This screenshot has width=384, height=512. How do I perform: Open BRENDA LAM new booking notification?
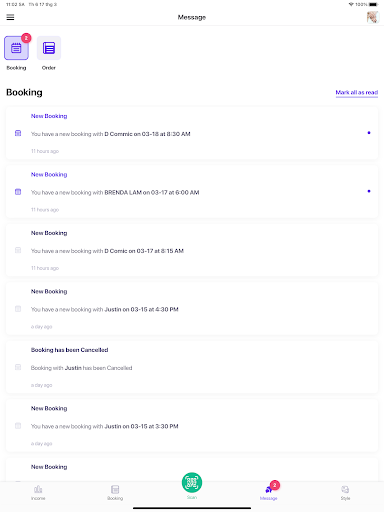(192, 192)
